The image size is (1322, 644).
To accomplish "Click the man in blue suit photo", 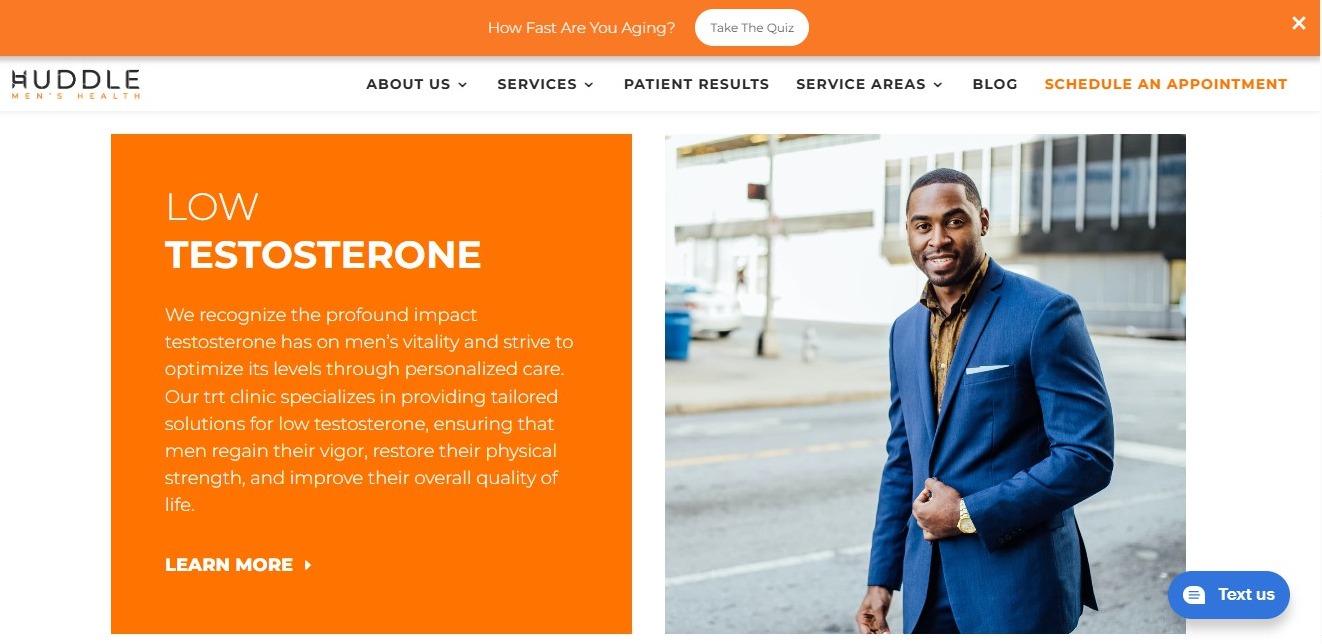I will [x=925, y=384].
